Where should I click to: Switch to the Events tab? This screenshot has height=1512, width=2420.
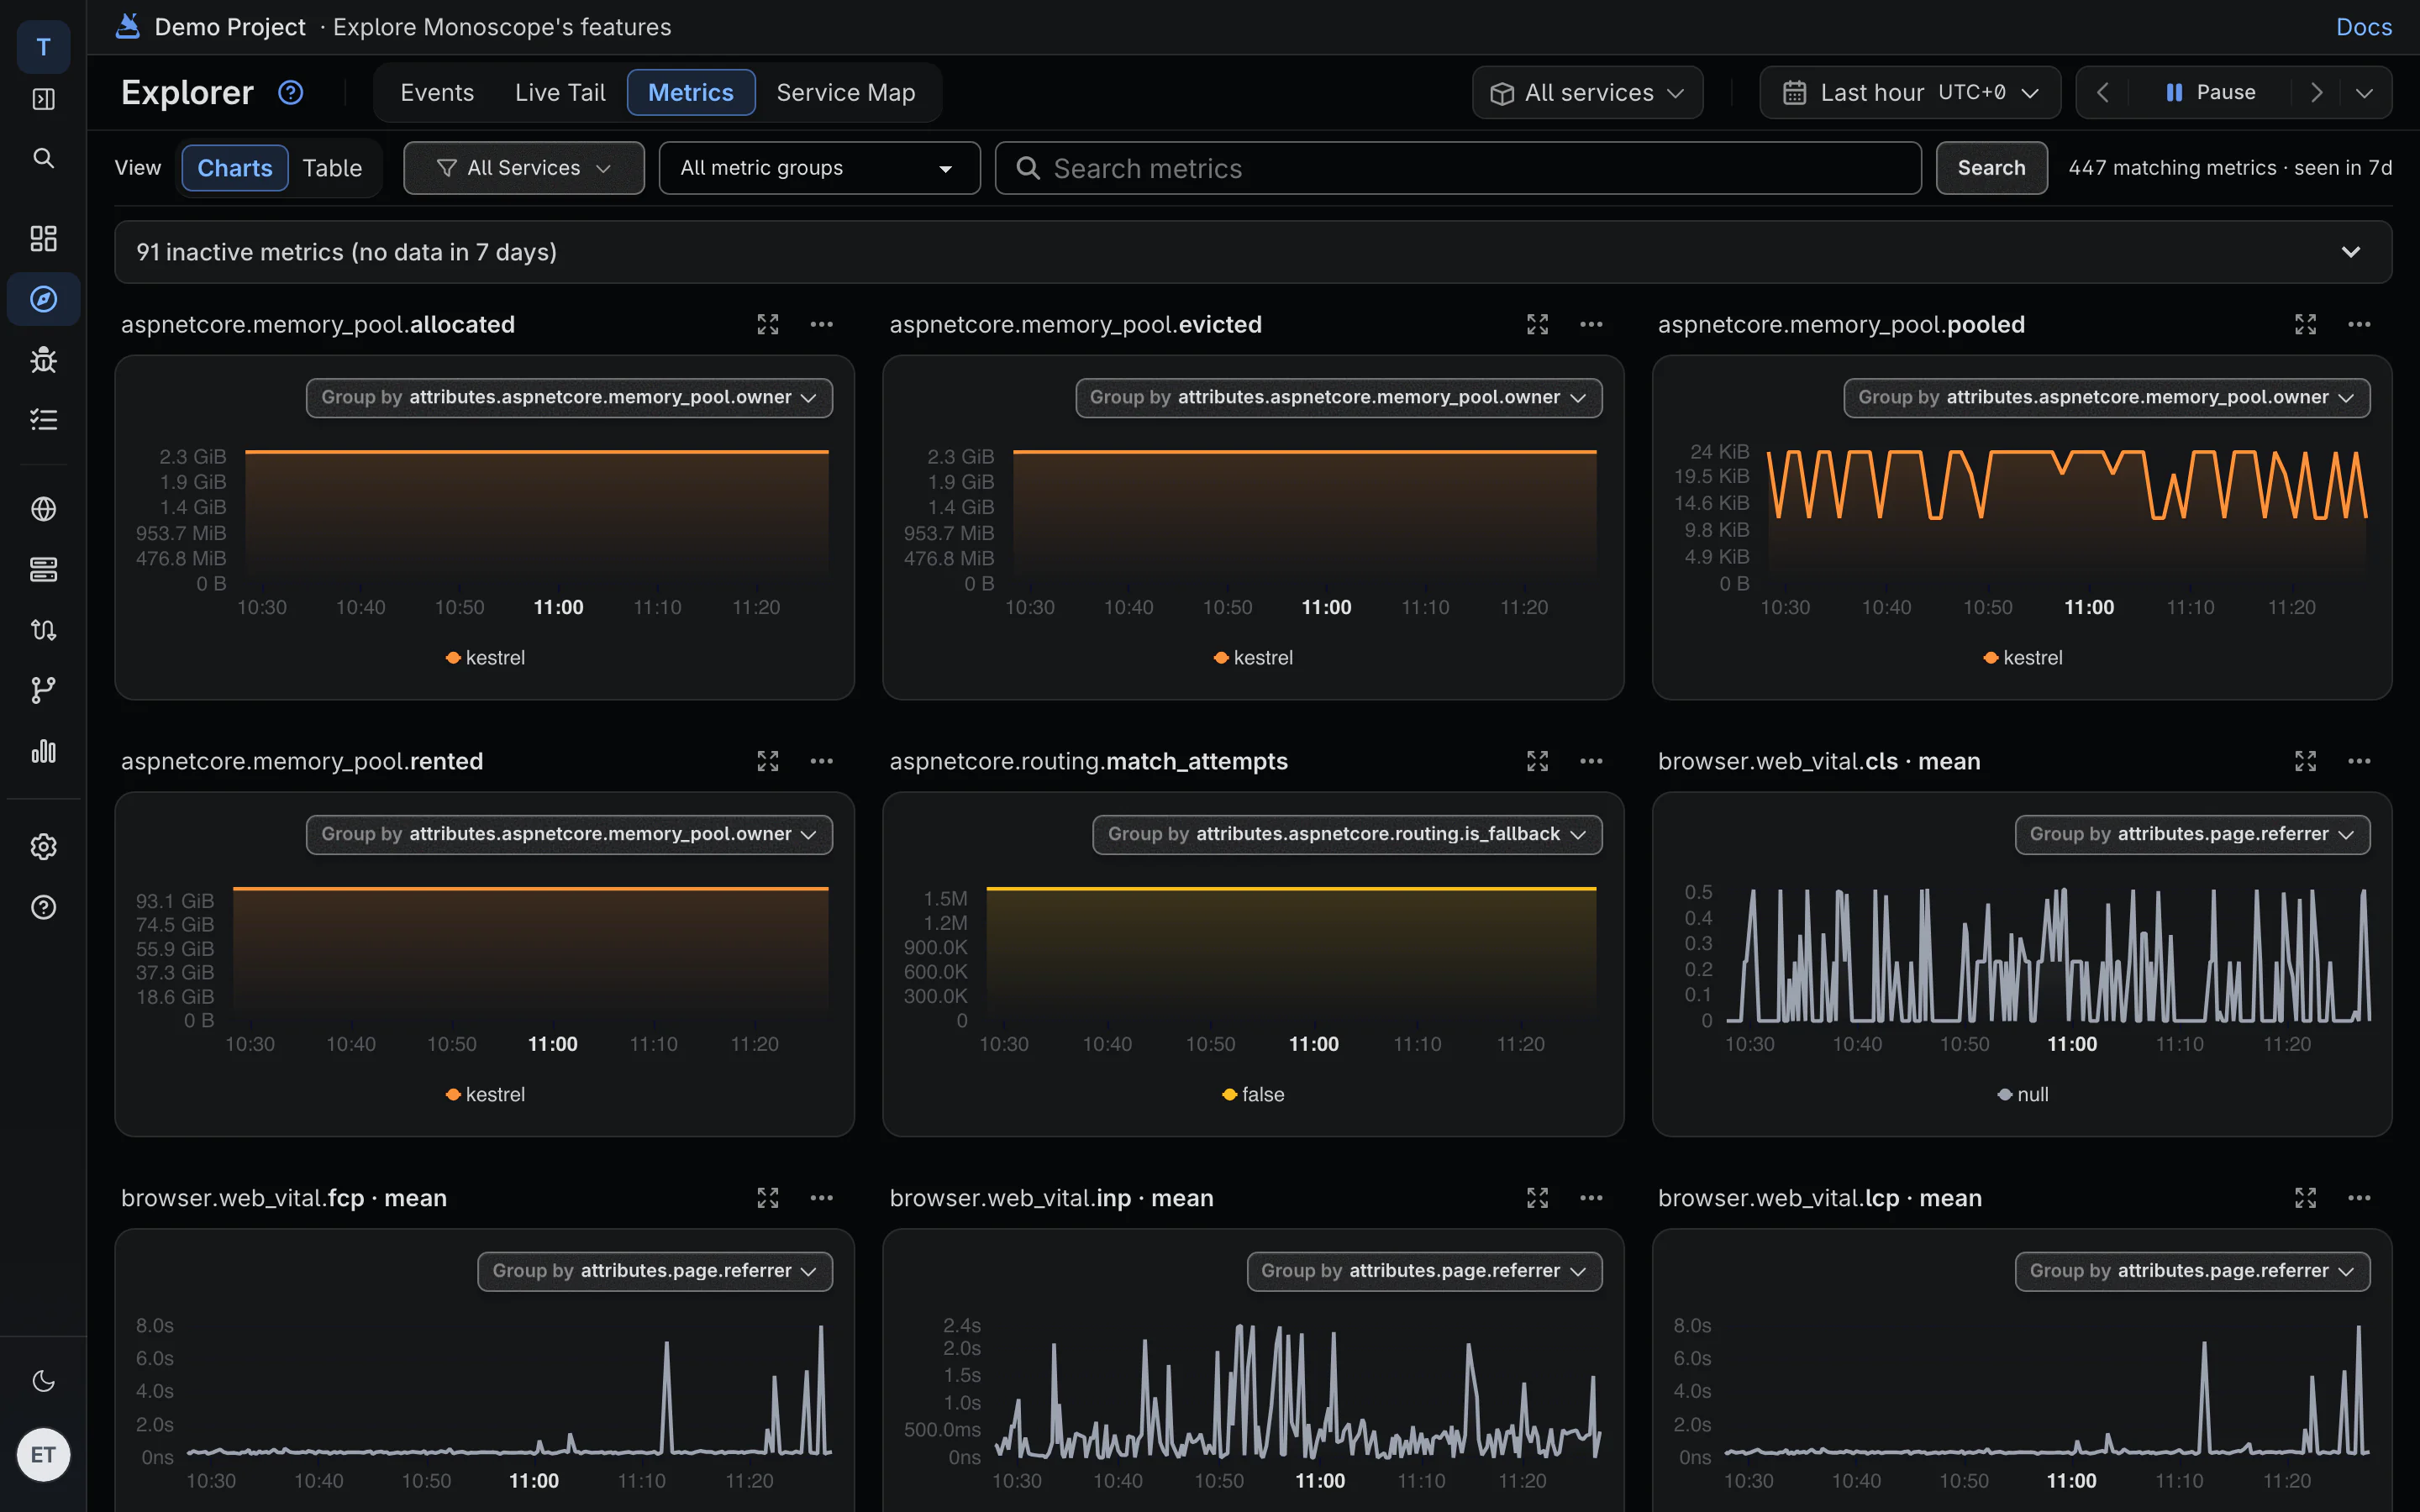(x=437, y=92)
